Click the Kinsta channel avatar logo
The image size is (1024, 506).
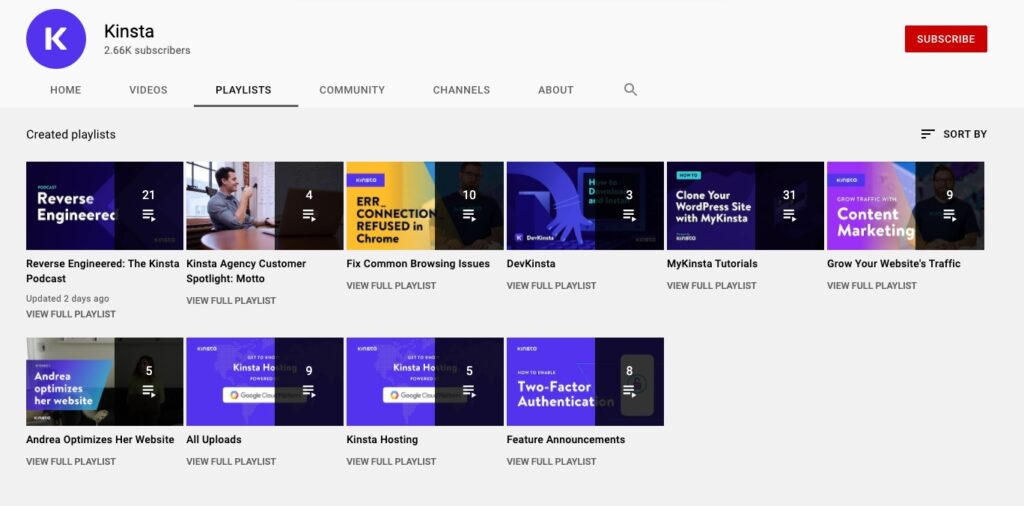pos(56,39)
